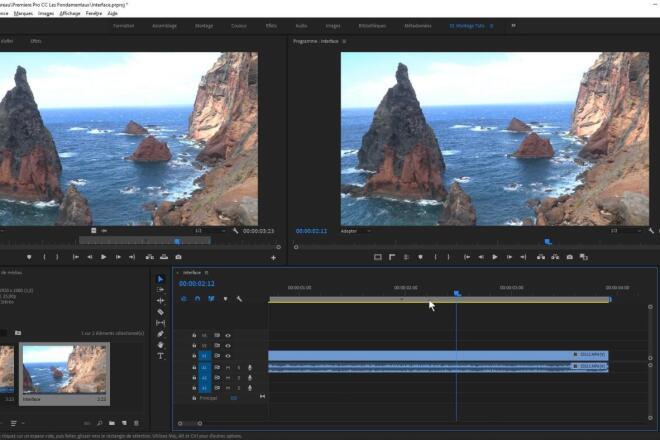Viewport: 660px width, 440px height.
Task: Choose the Type (T) tool
Action: click(x=160, y=356)
